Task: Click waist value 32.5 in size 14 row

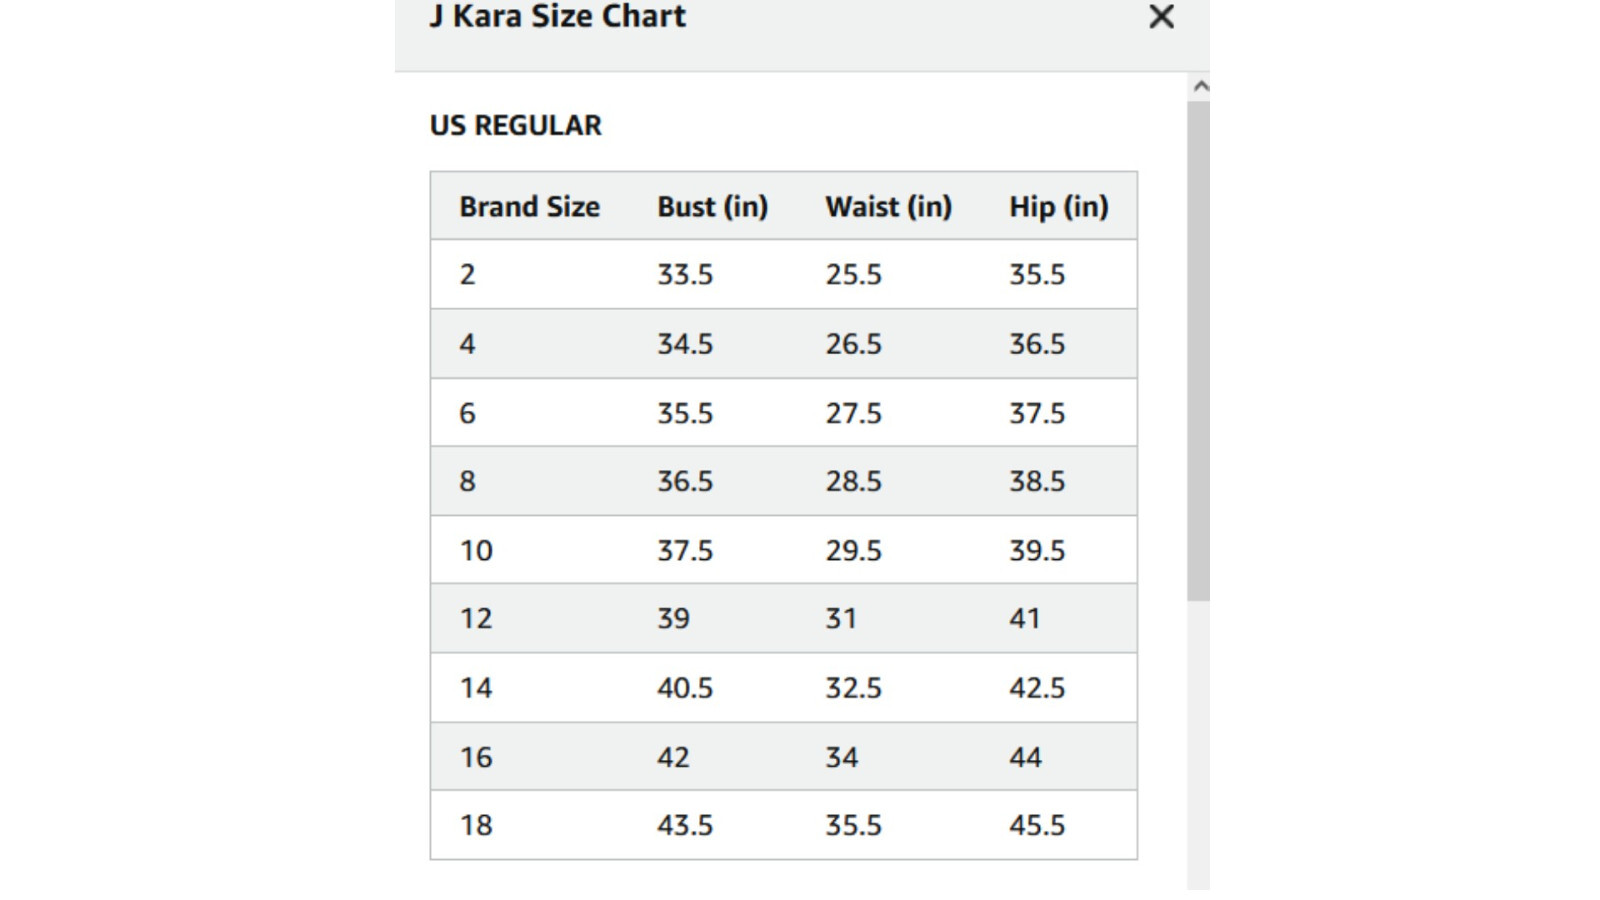Action: click(853, 688)
